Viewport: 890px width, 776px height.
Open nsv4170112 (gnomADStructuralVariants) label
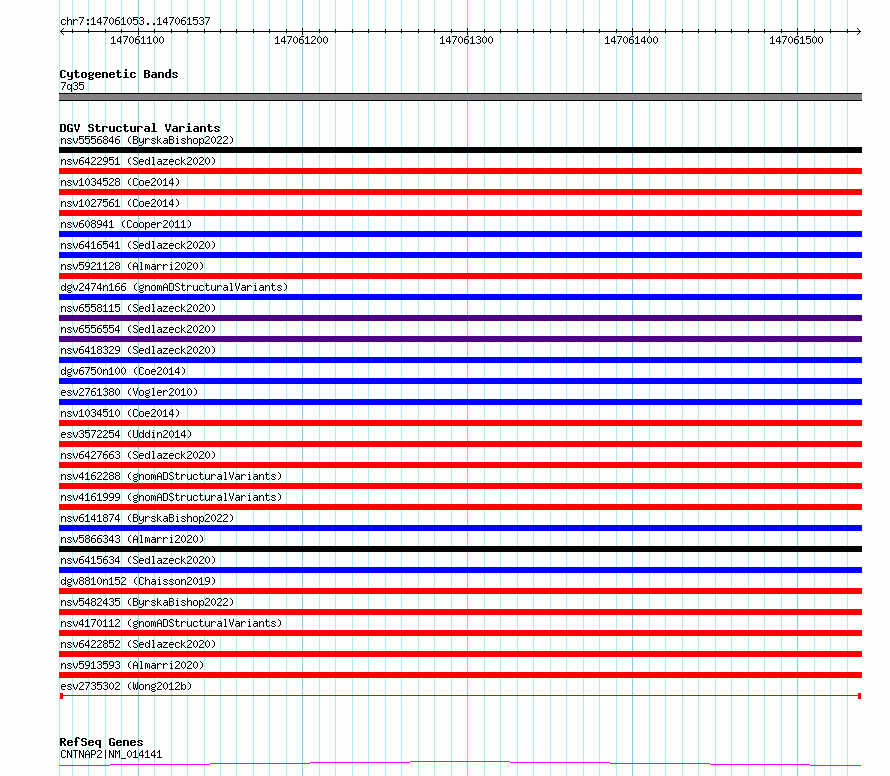point(171,623)
